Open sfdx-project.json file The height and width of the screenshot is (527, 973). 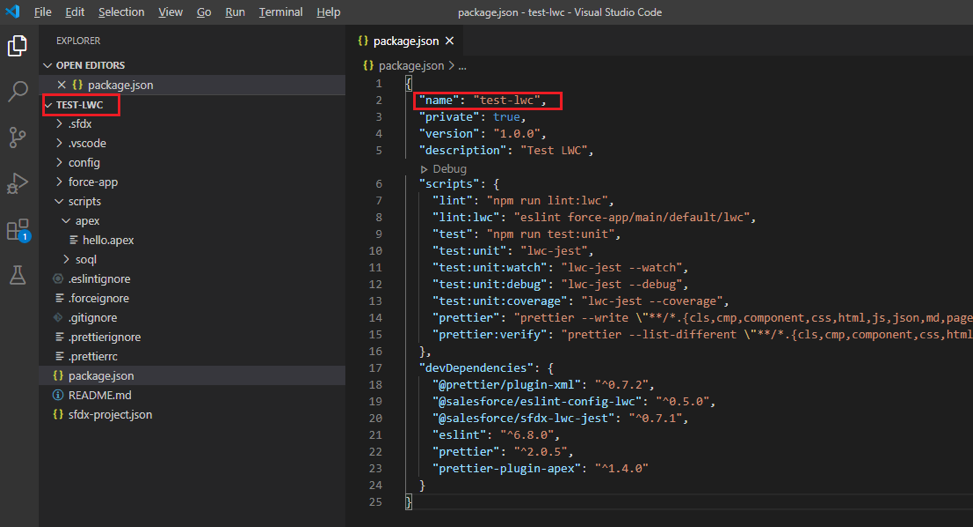110,414
